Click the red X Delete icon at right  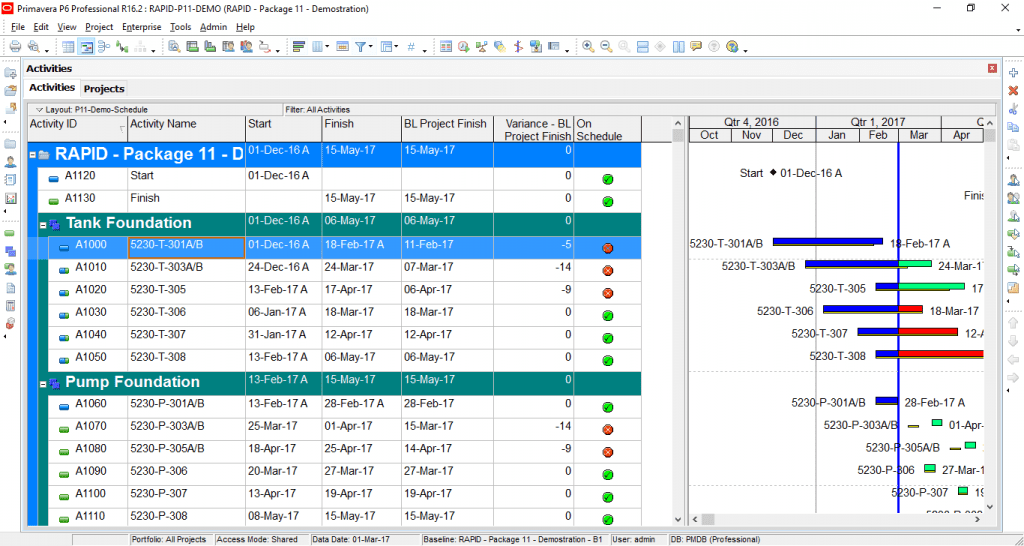(1014, 91)
